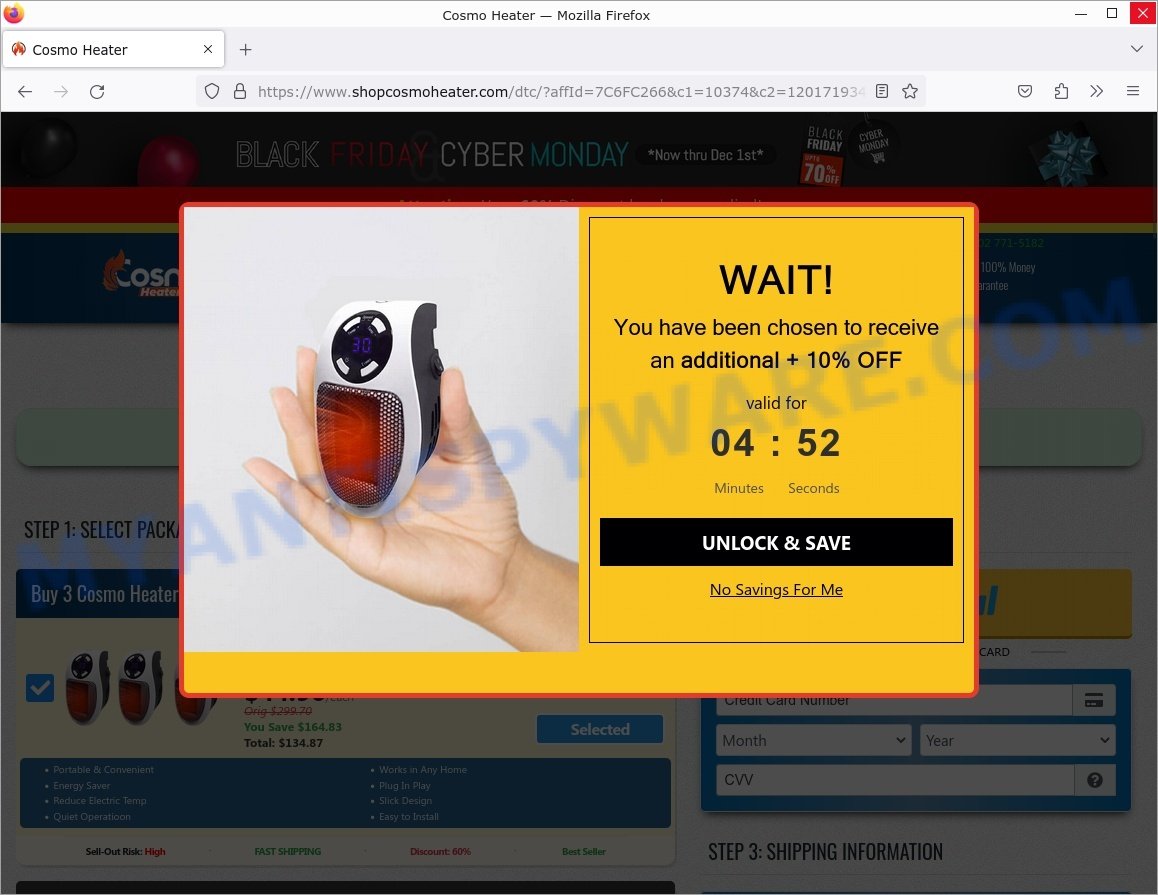Viewport: 1158px width, 895px height.
Task: Click the Black Friday 70% off tag graphic
Action: (823, 155)
